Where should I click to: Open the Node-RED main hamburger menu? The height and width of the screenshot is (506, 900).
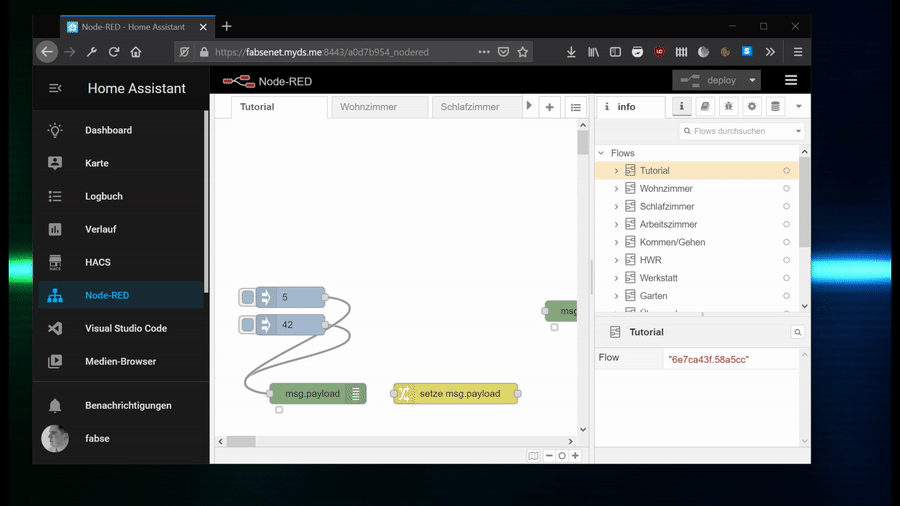(x=791, y=80)
